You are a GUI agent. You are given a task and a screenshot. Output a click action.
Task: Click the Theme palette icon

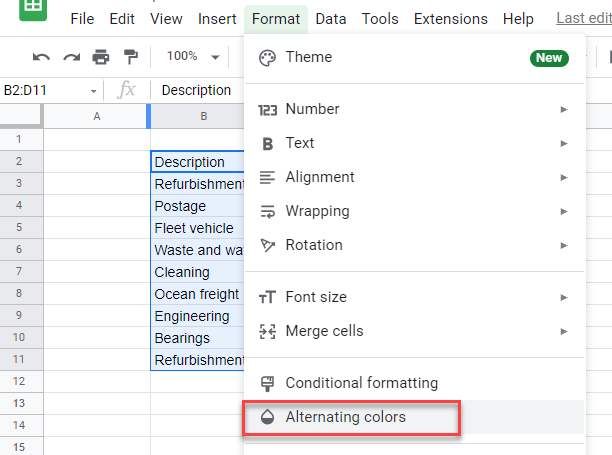coord(267,57)
